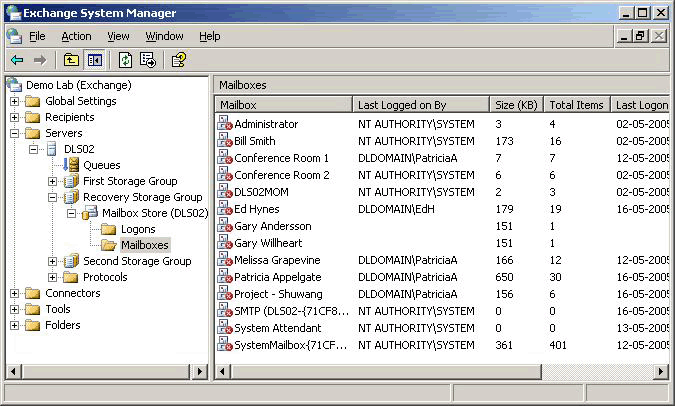This screenshot has height=406, width=675.
Task: Expand the Connectors node
Action: pos(14,293)
